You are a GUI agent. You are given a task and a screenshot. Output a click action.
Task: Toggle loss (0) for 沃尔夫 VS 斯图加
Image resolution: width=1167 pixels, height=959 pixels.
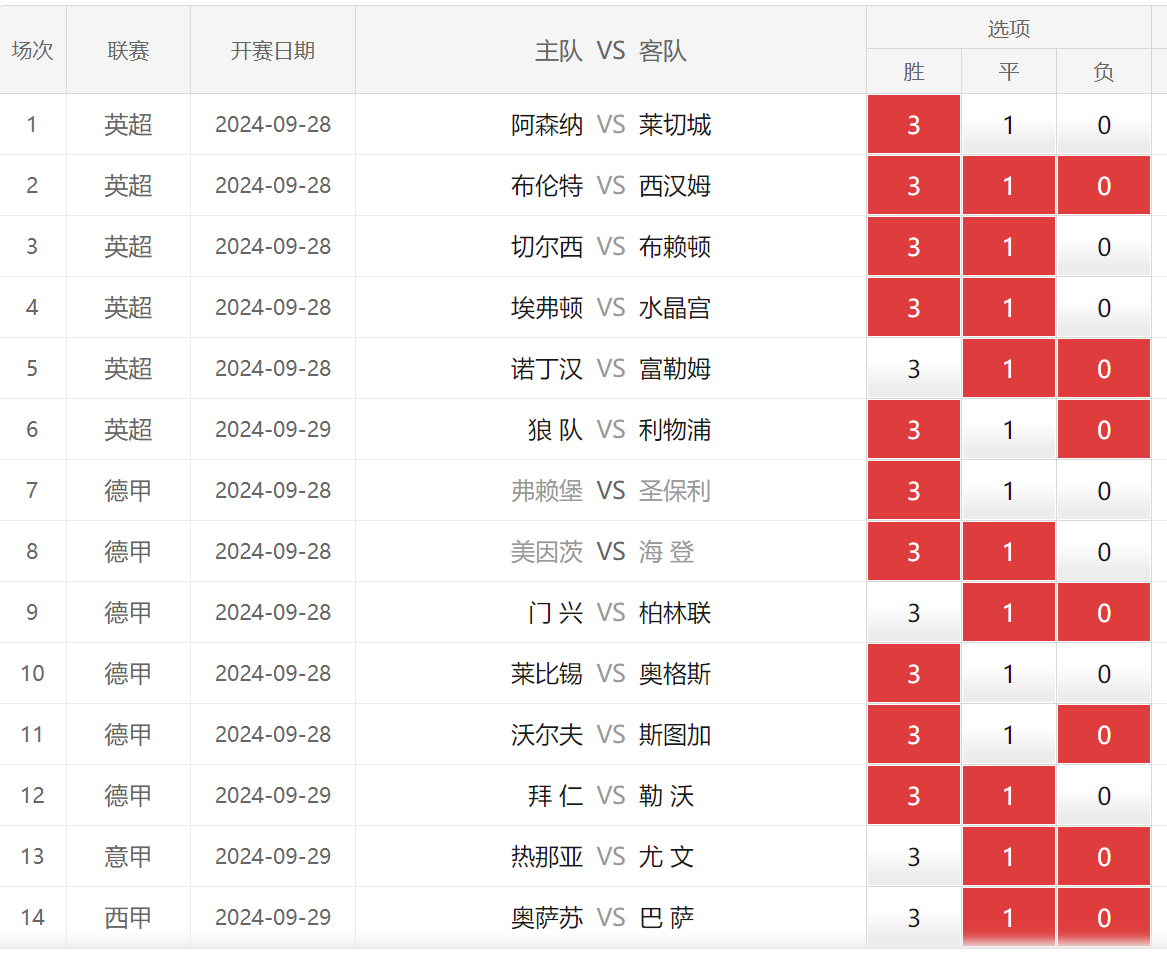click(1104, 734)
